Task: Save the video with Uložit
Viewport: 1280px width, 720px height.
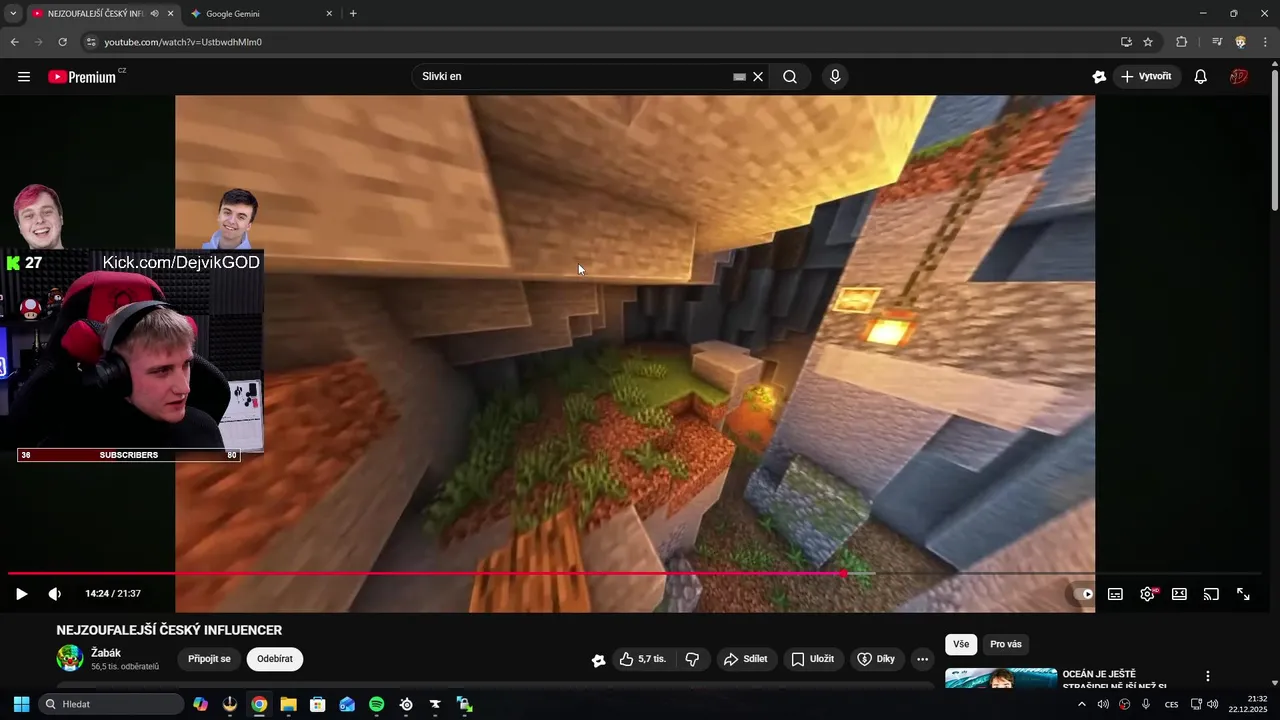Action: tap(813, 659)
